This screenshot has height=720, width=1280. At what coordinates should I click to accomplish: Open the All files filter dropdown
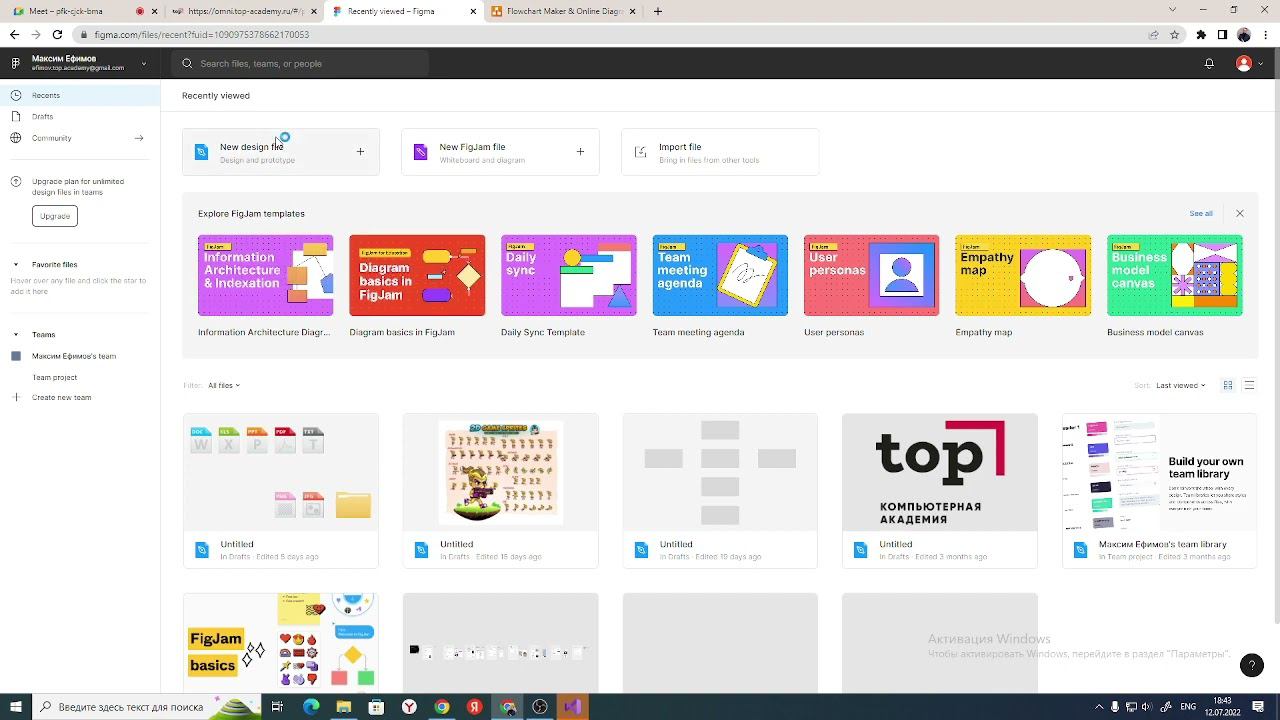tap(224, 385)
